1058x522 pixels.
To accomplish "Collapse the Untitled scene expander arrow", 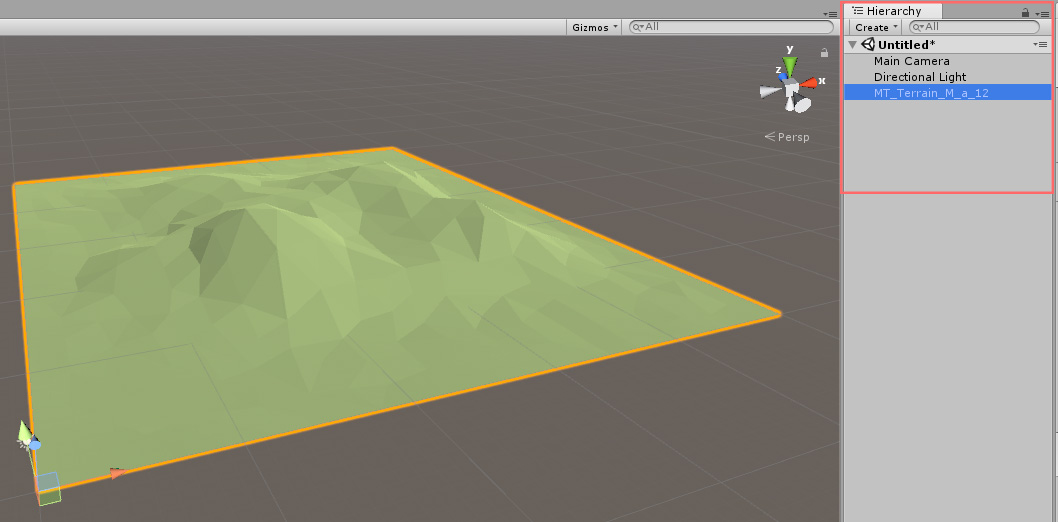I will click(853, 45).
